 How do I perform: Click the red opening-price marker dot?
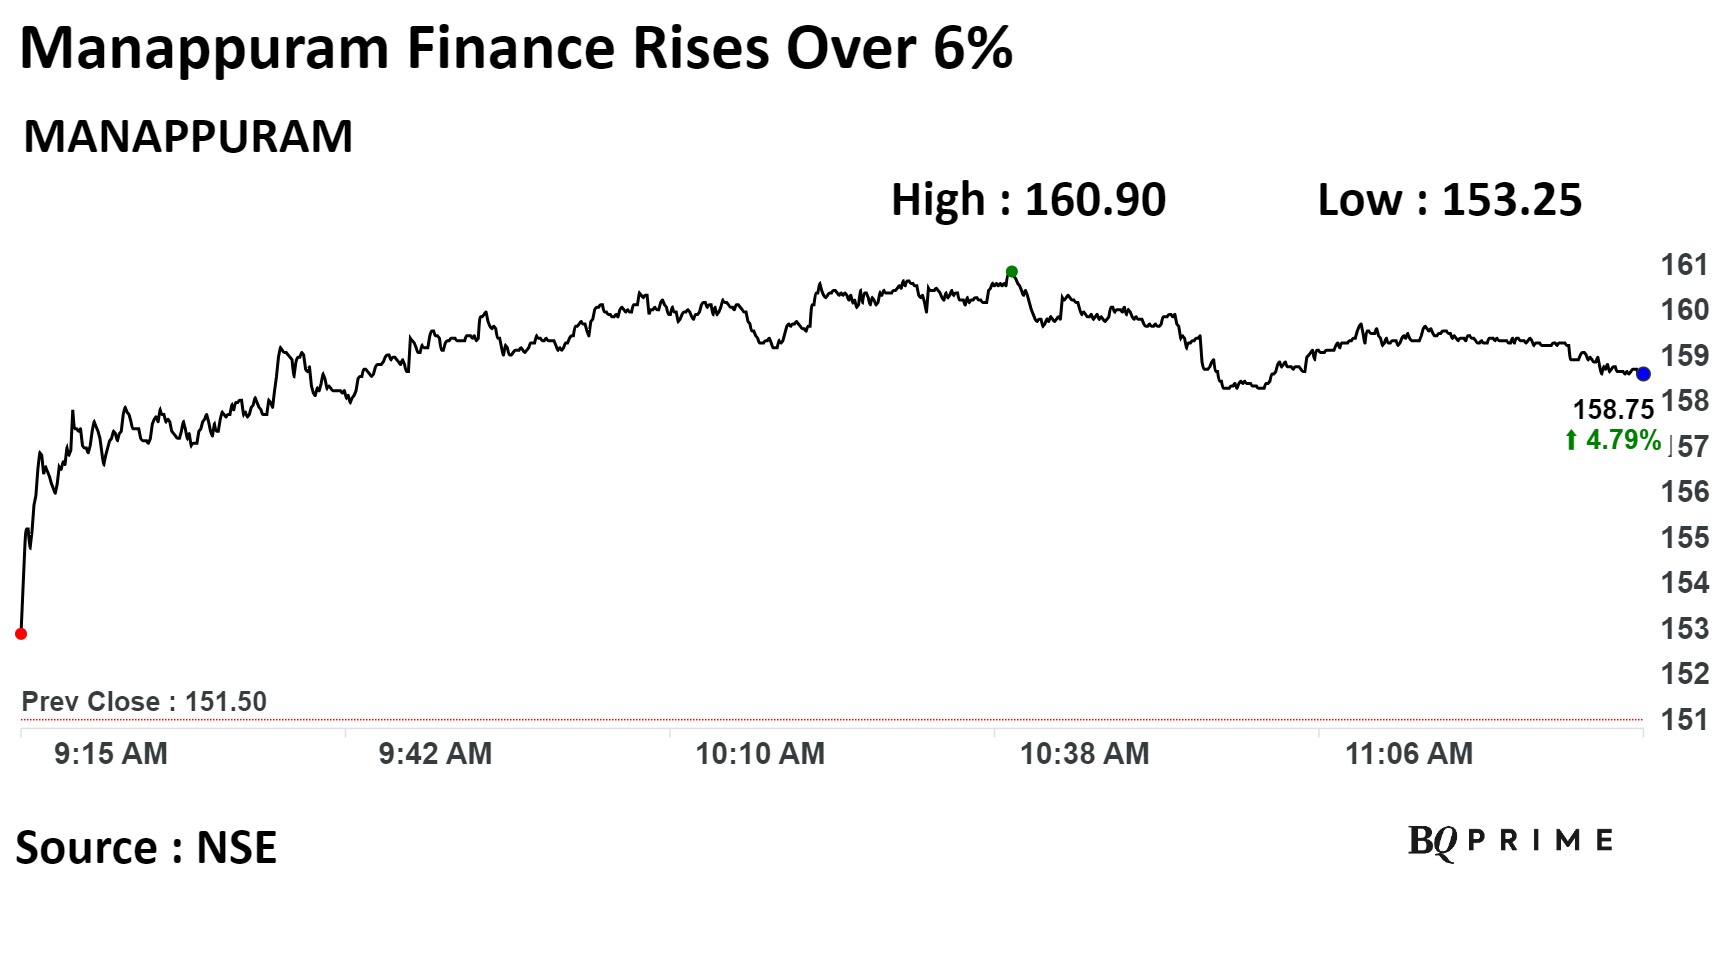pyautogui.click(x=21, y=633)
